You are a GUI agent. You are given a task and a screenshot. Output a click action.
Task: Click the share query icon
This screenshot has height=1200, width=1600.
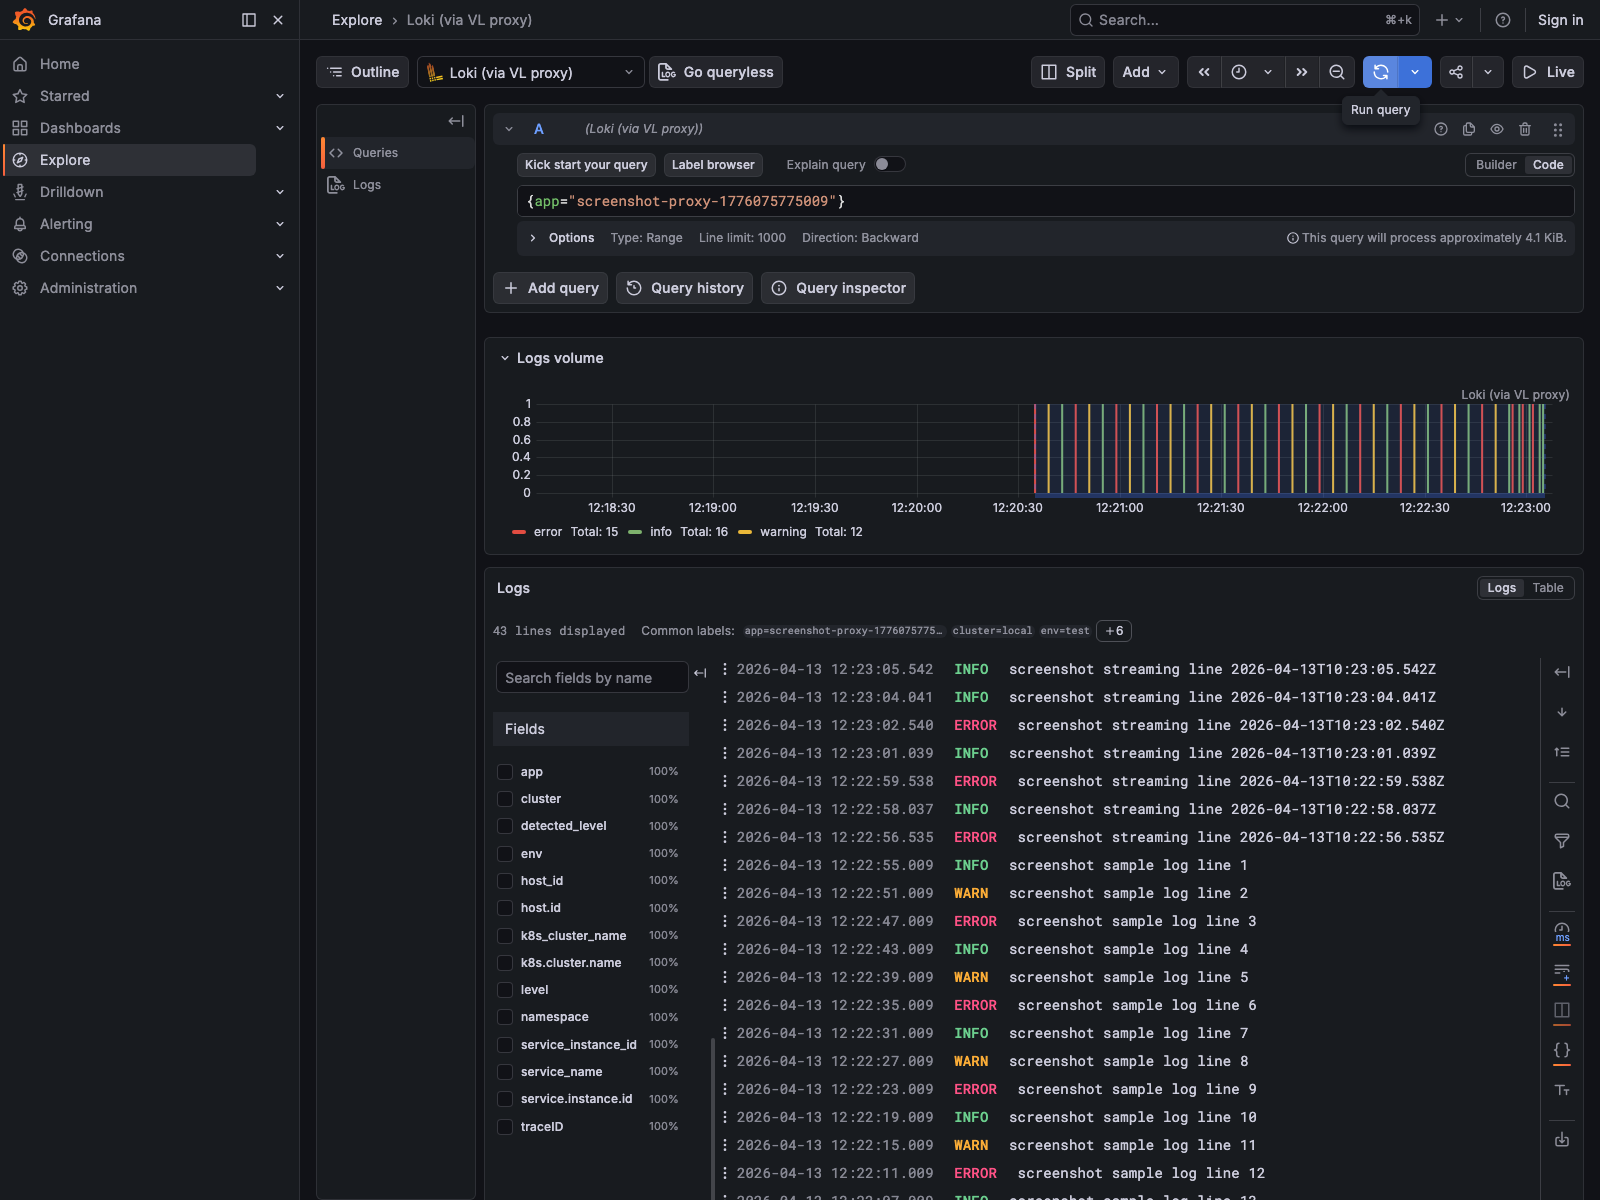(x=1456, y=72)
